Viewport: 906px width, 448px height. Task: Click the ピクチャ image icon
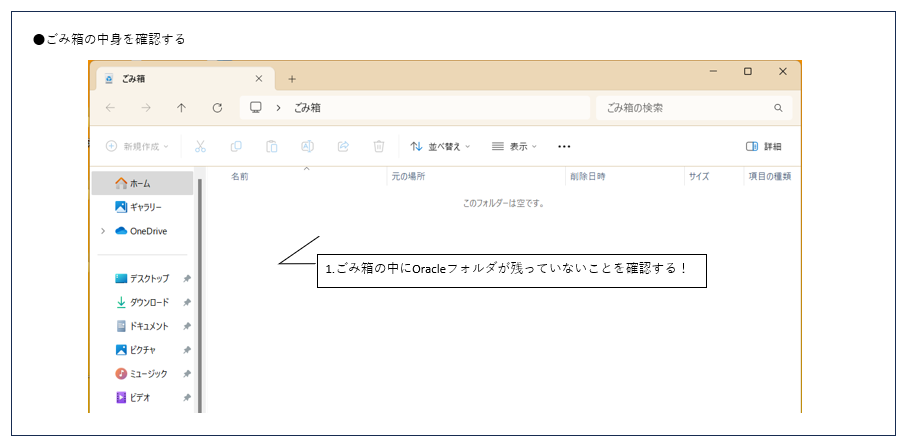point(121,350)
